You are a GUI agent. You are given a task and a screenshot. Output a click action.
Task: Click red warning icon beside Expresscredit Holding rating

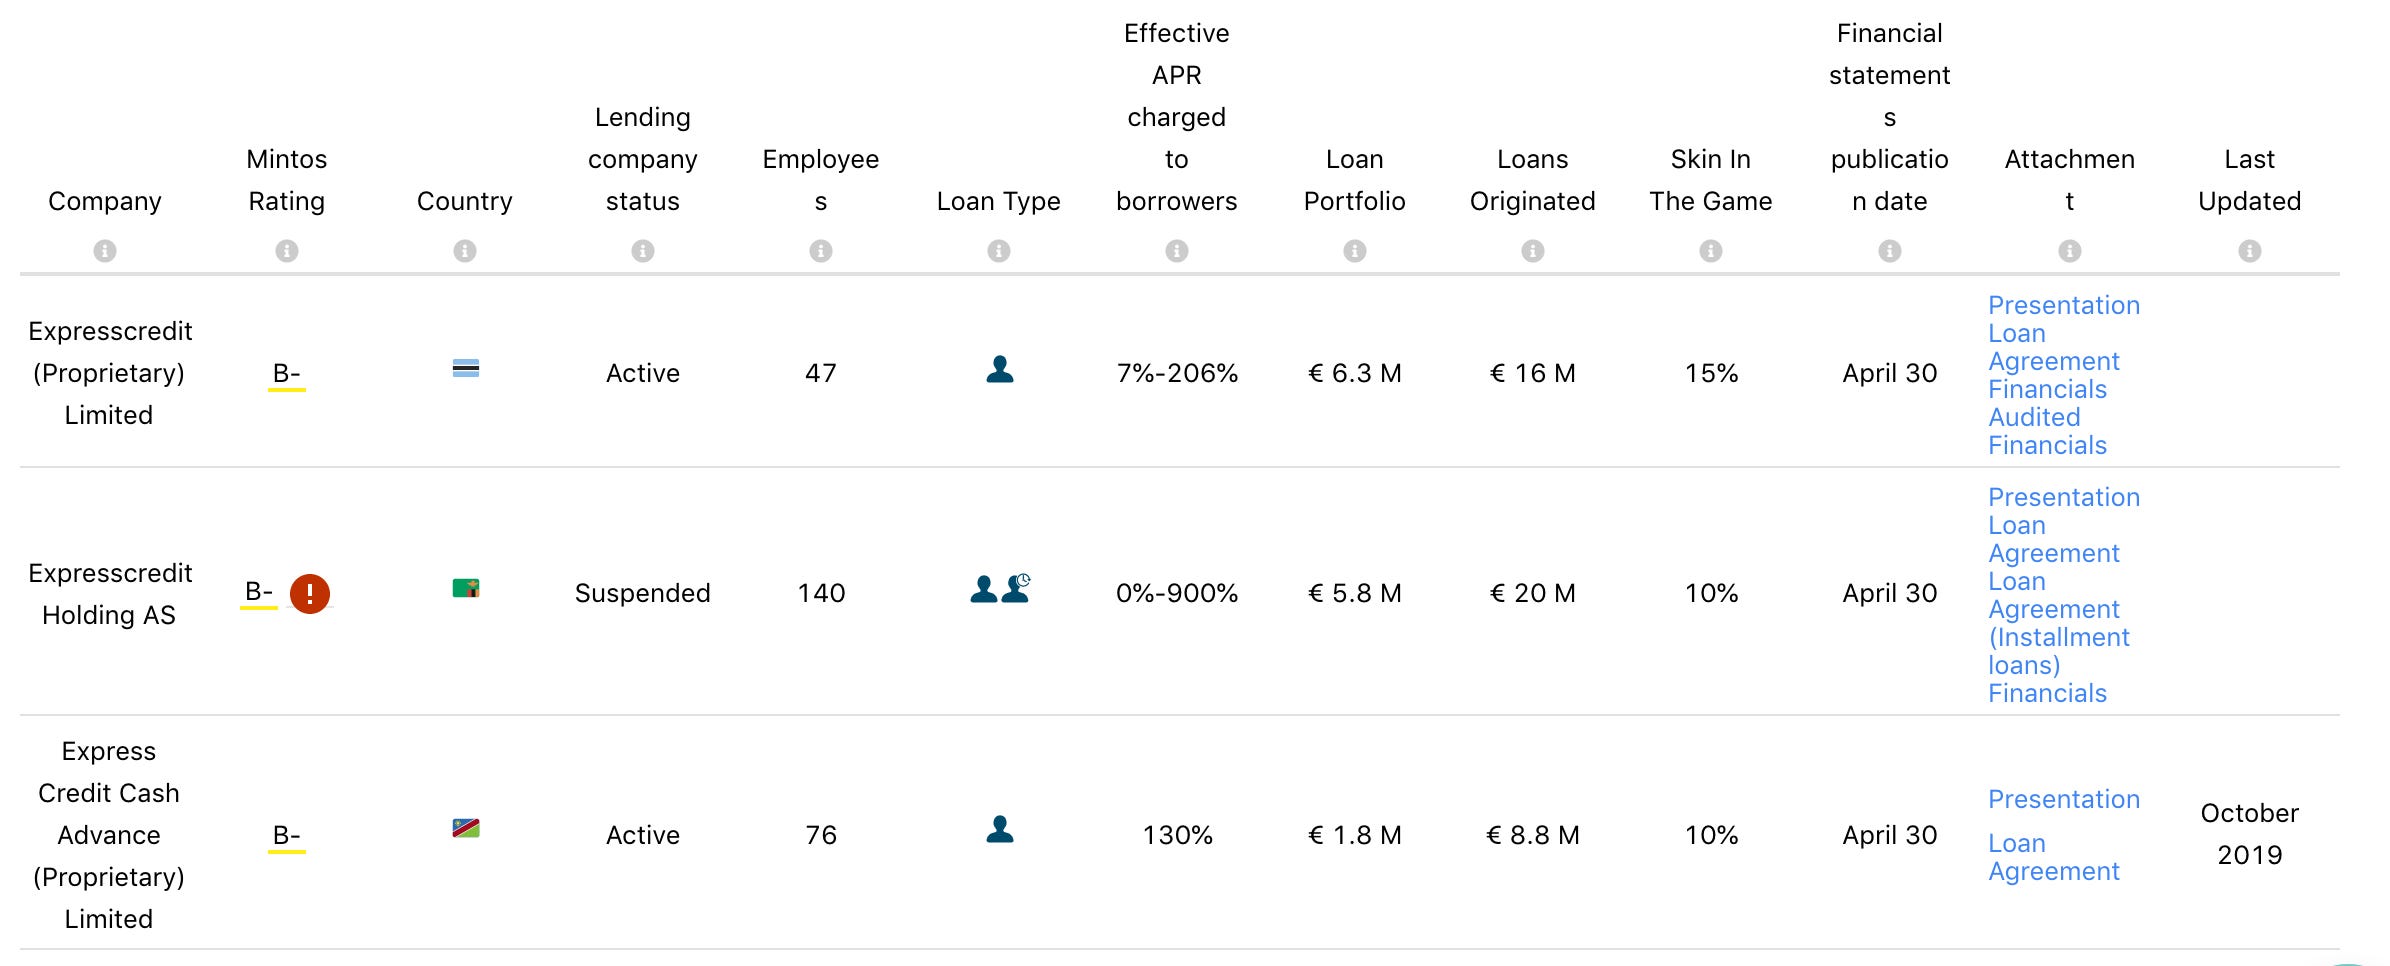point(310,594)
